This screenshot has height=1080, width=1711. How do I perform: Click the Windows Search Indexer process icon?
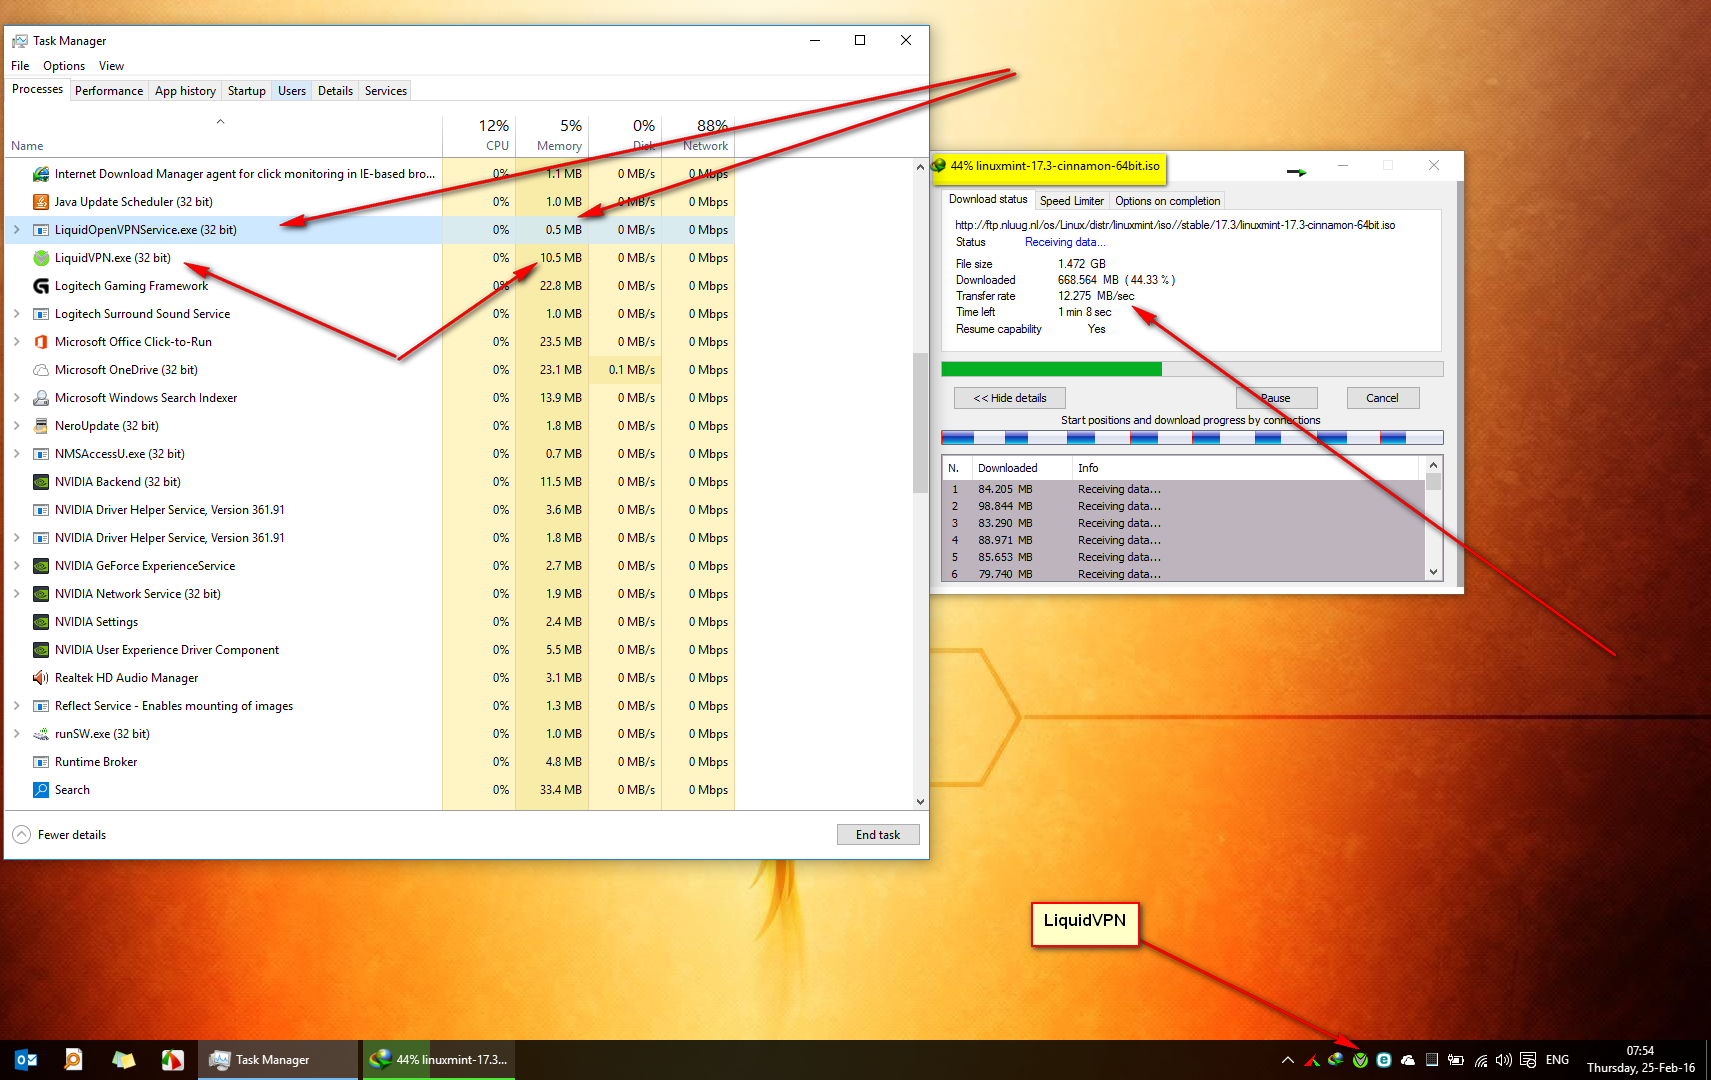(x=41, y=398)
